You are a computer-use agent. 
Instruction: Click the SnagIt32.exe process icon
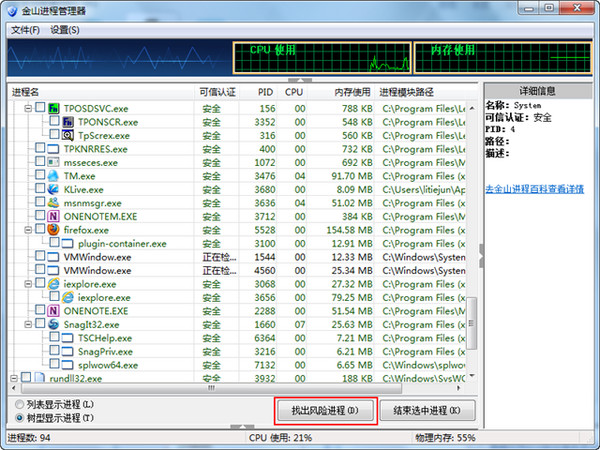[54, 324]
